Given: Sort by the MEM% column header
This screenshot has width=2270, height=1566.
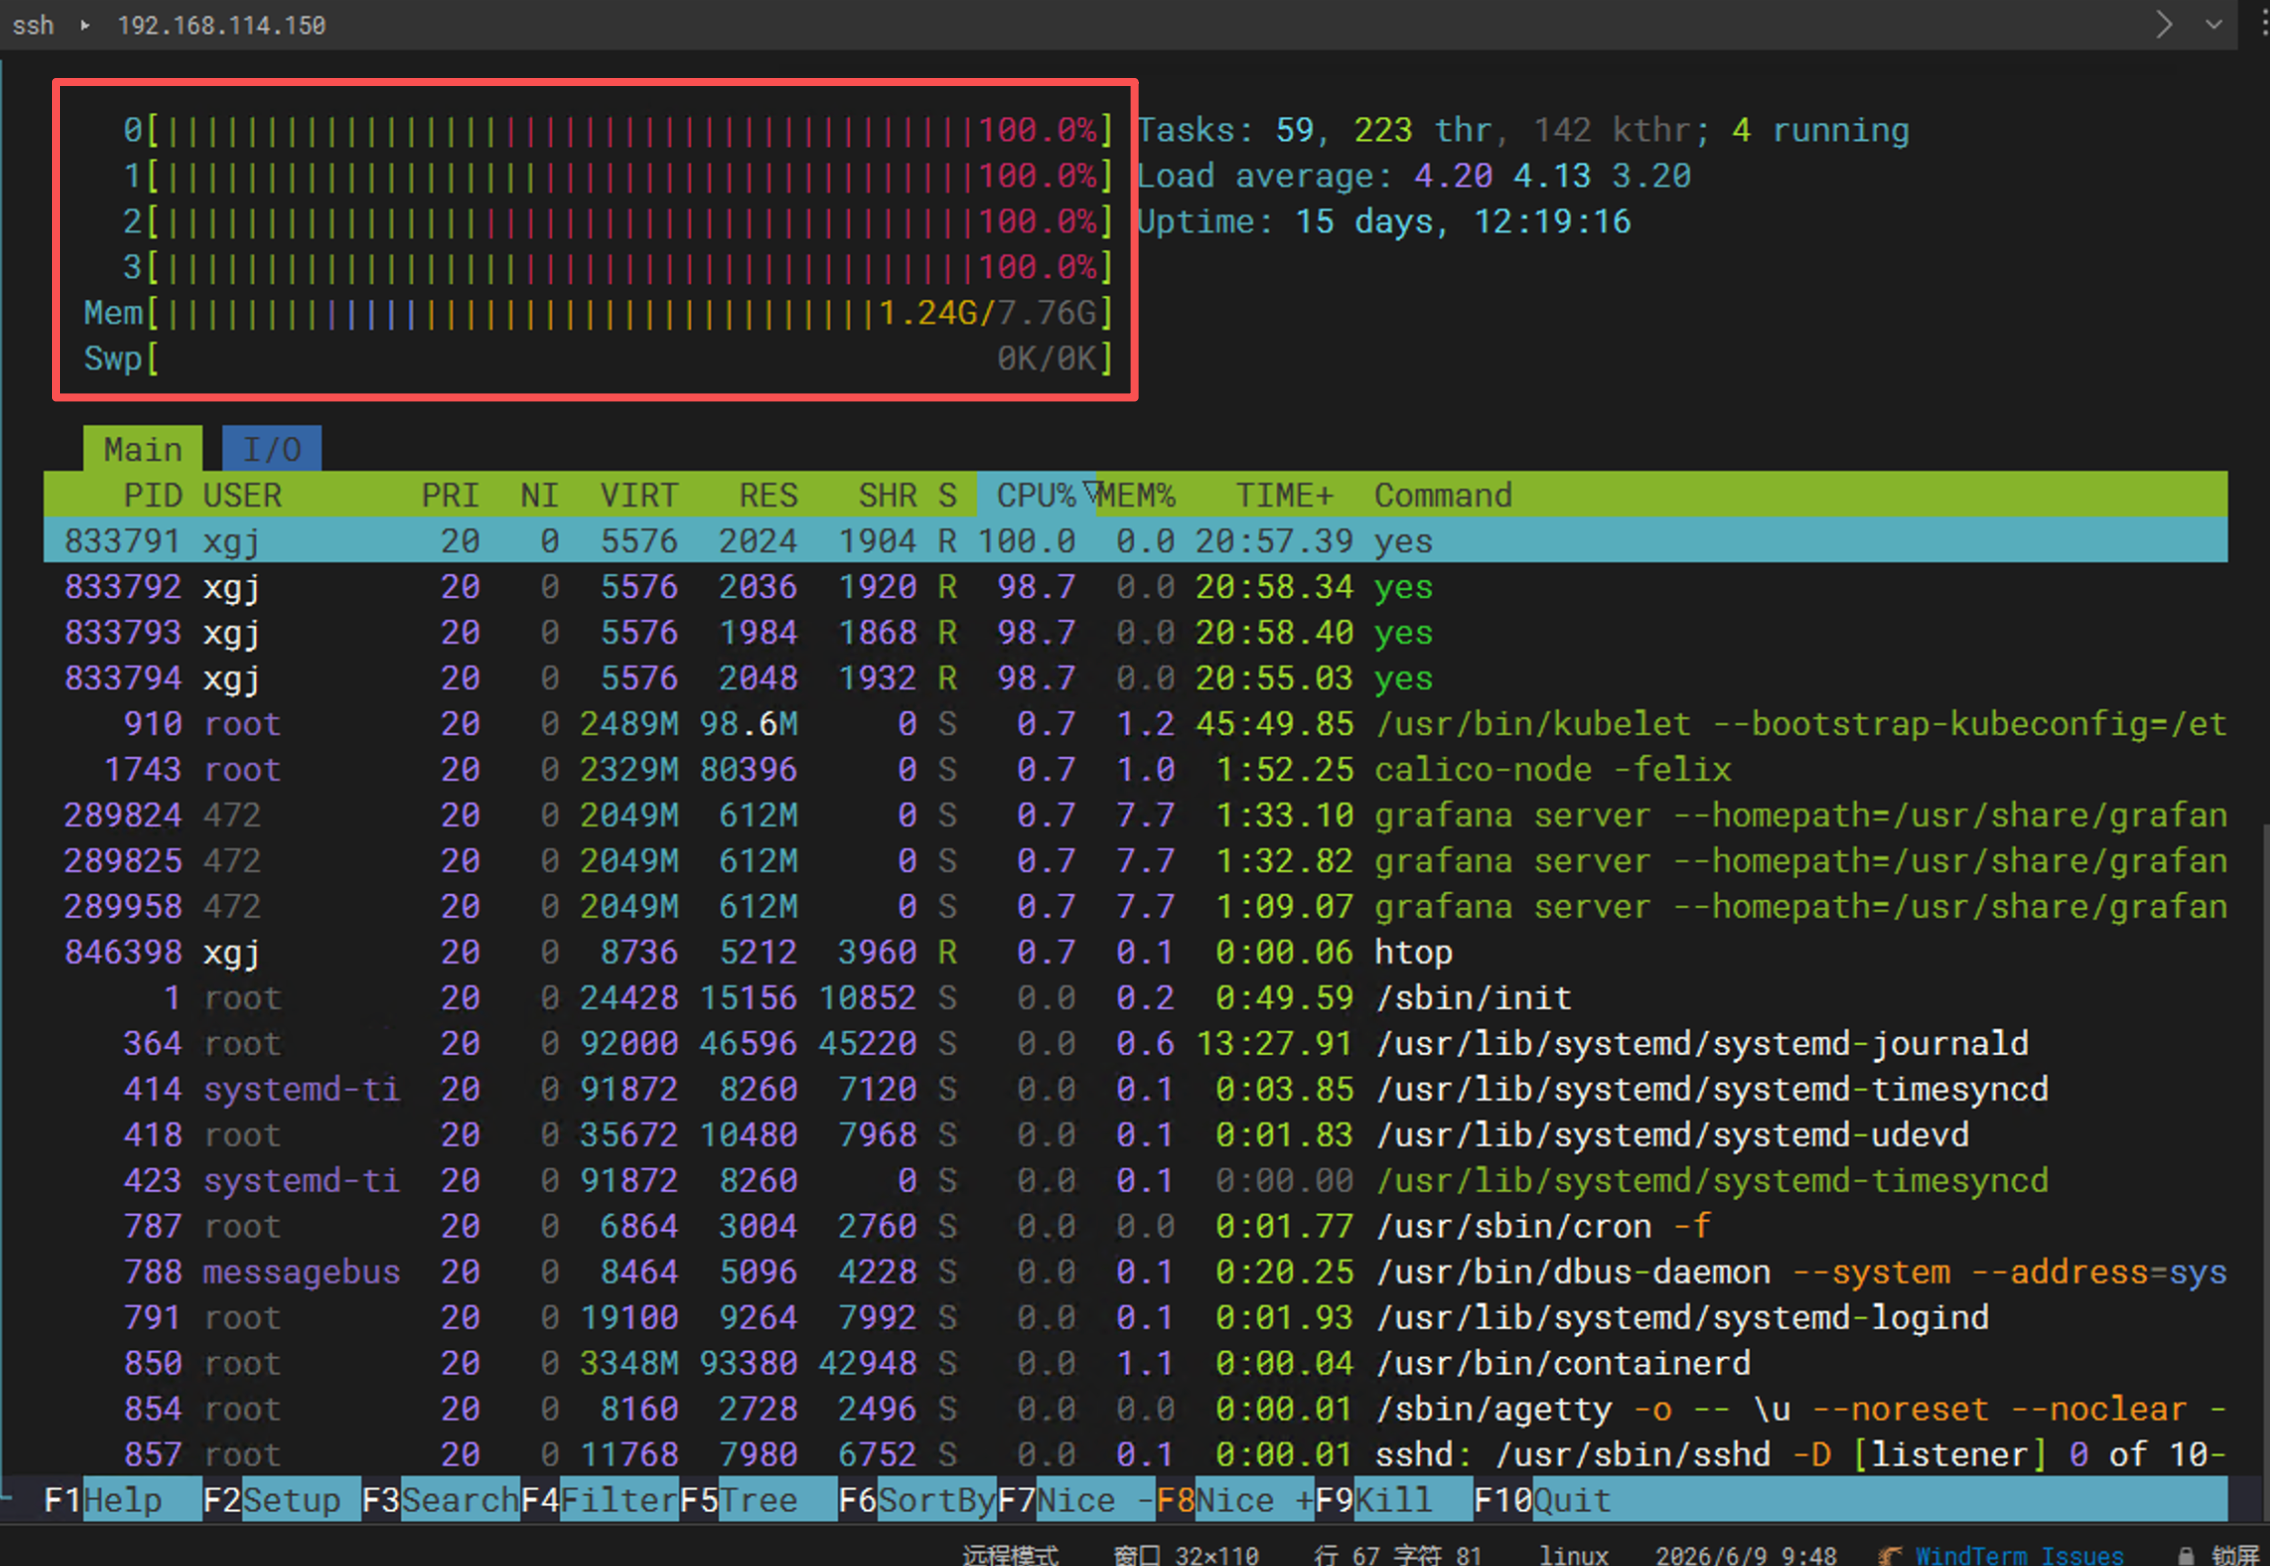Looking at the screenshot, I should click(1137, 495).
